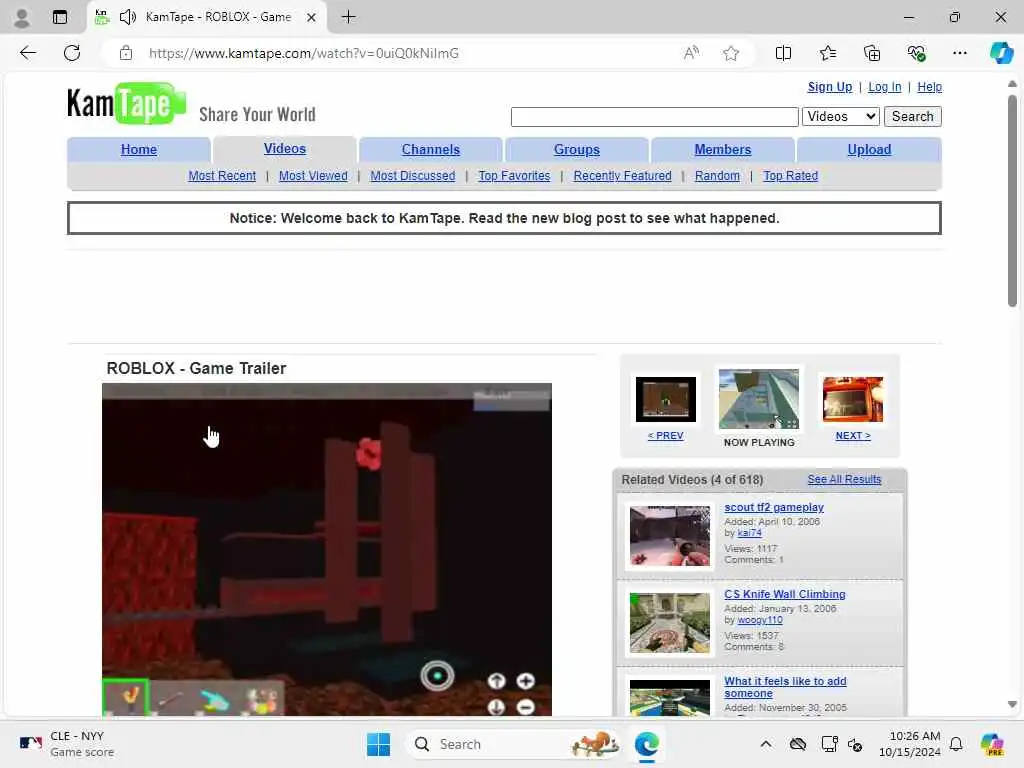The width and height of the screenshot is (1024, 768).
Task: Open the Collections icon
Action: tap(872, 53)
